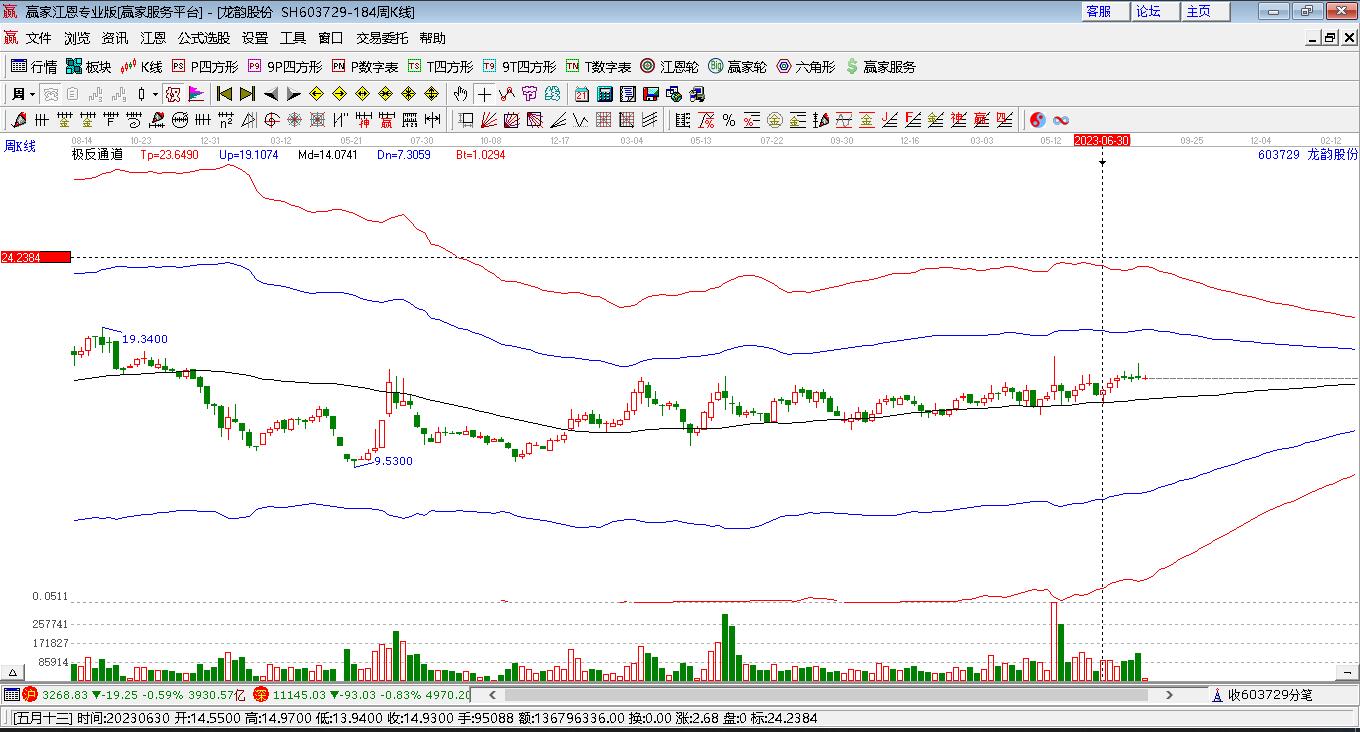Viewport: 1360px width, 732px height.
Task: Open the calendar icon
Action: pos(582,94)
